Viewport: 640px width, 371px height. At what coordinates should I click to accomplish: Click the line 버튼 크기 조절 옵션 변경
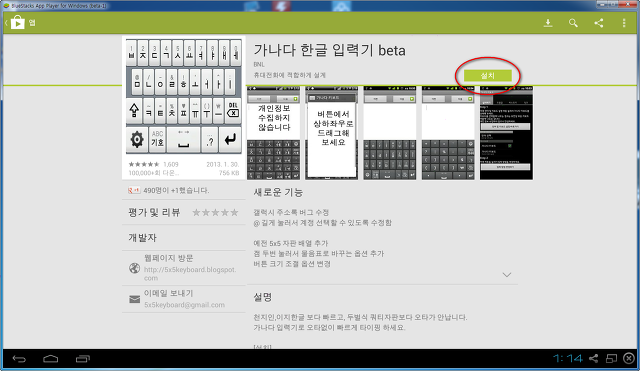pyautogui.click(x=292, y=264)
